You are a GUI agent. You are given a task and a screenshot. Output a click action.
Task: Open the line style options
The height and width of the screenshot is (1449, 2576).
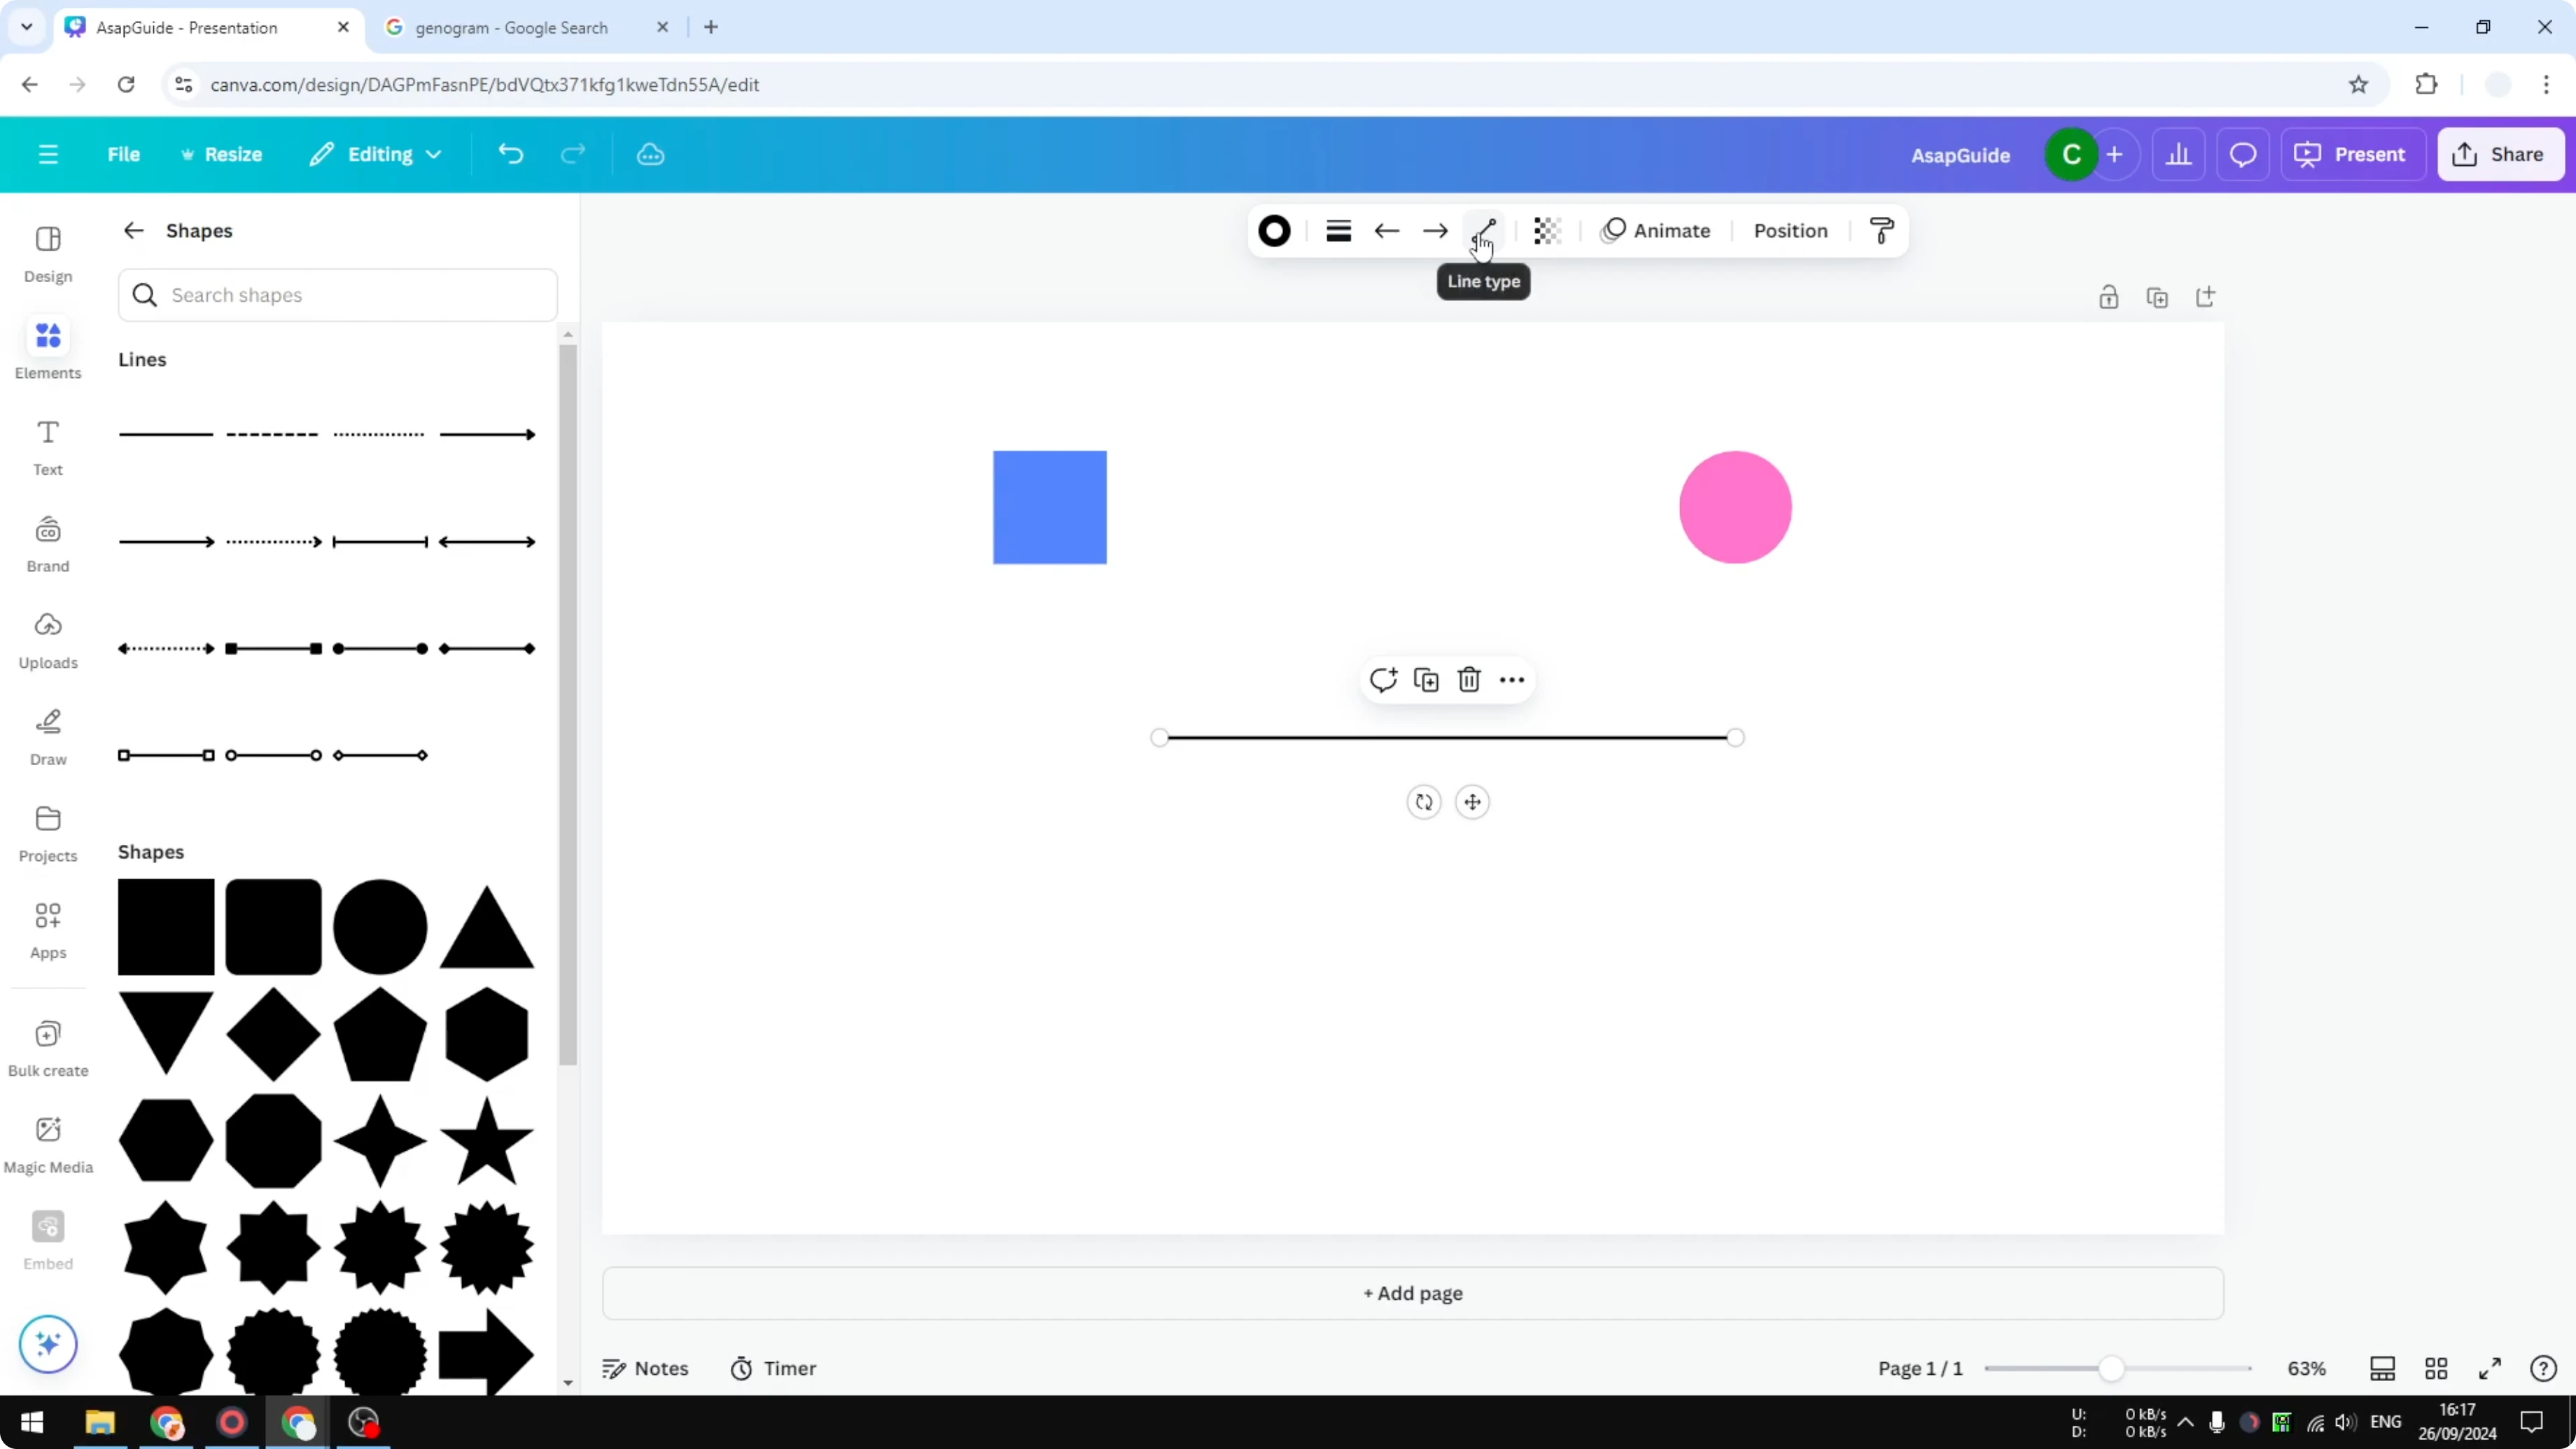(x=1338, y=231)
